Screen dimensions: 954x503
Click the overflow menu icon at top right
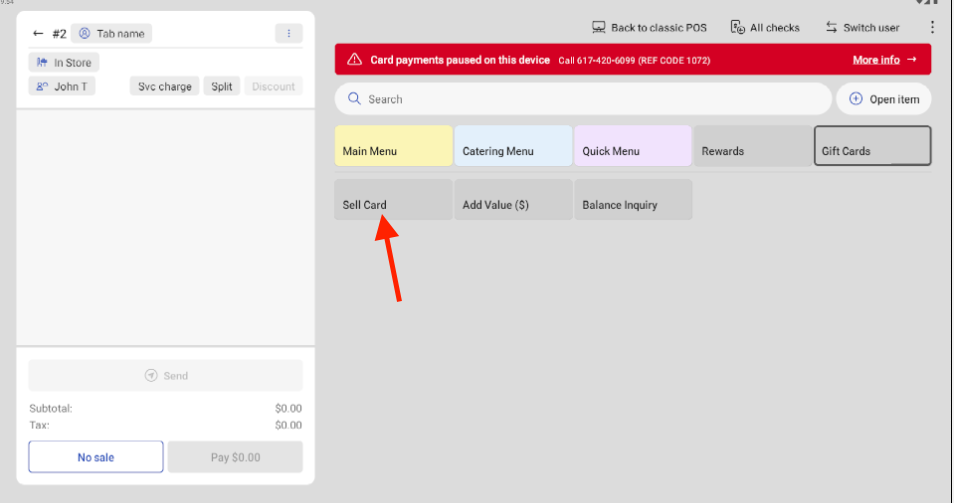coord(932,28)
